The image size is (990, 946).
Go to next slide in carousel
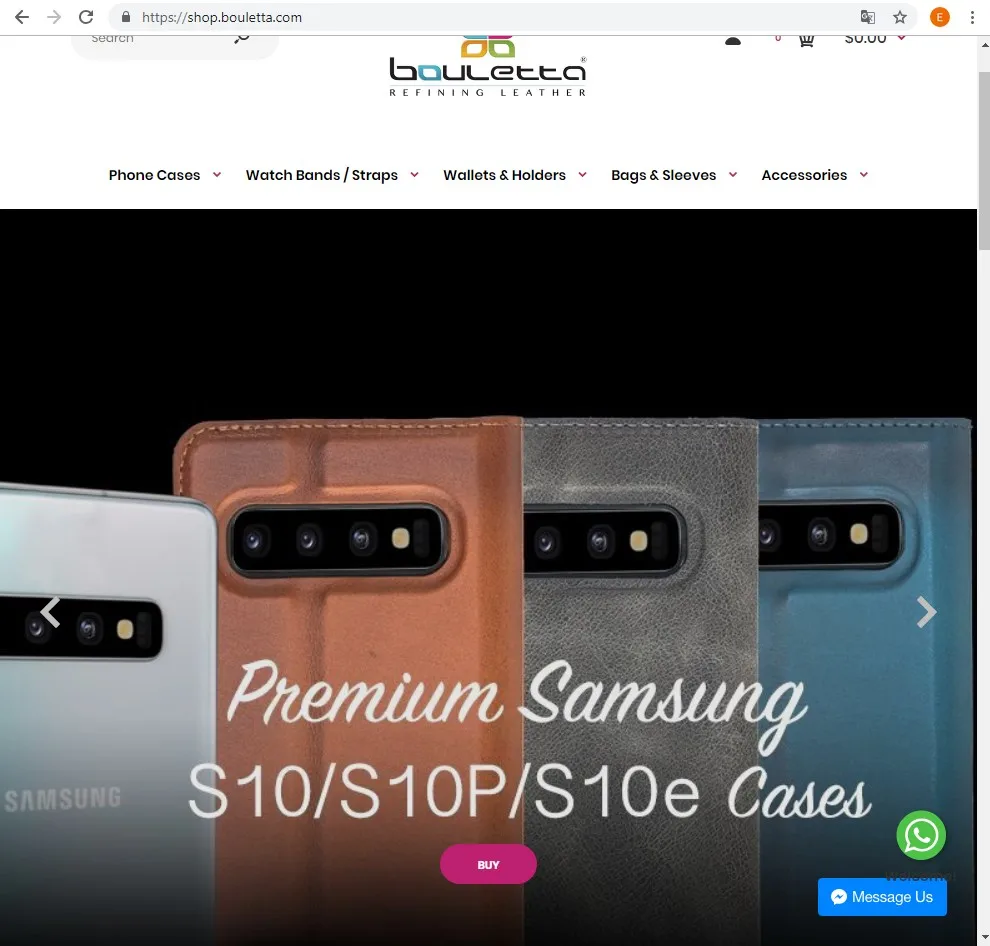coord(926,612)
